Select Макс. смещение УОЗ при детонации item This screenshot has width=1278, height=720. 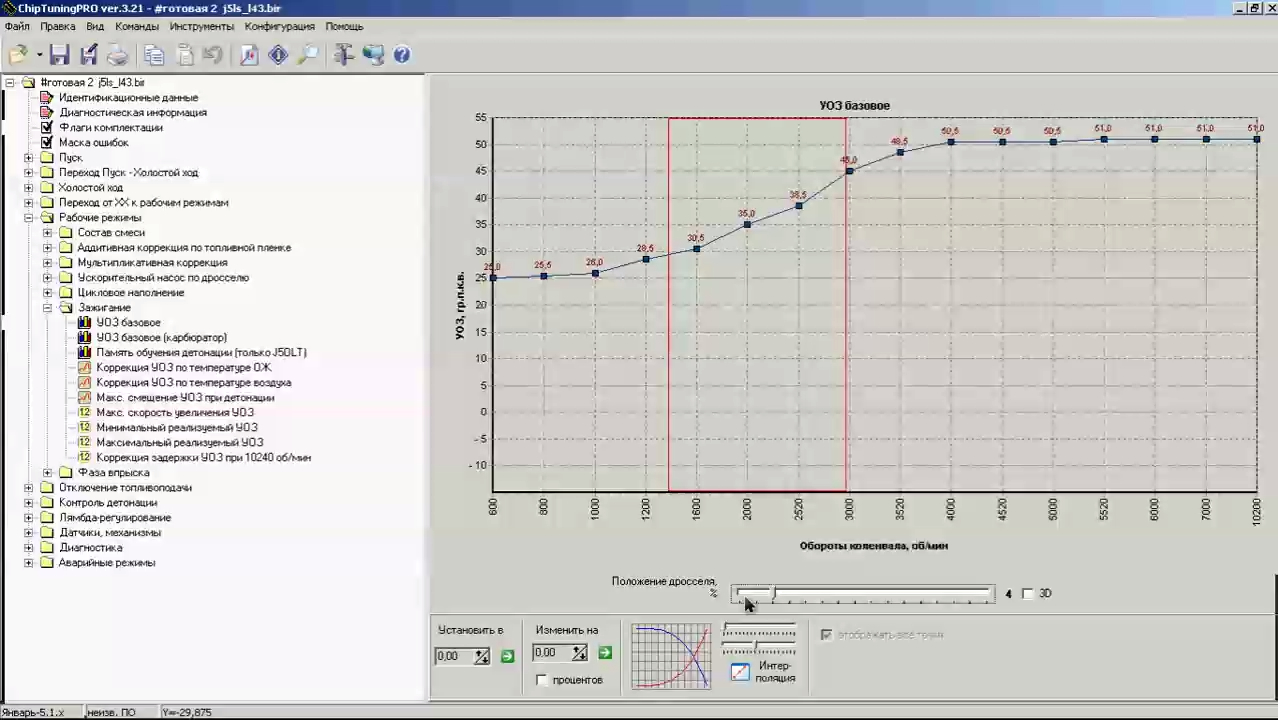[x=185, y=397]
